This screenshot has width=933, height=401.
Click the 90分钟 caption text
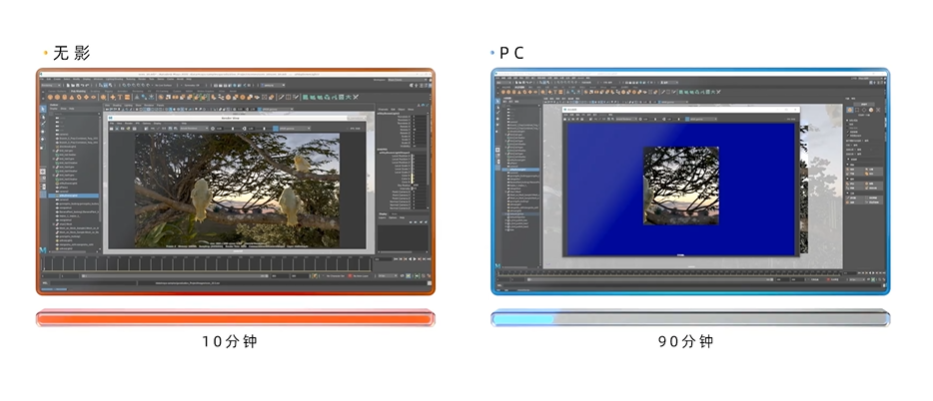tap(685, 342)
